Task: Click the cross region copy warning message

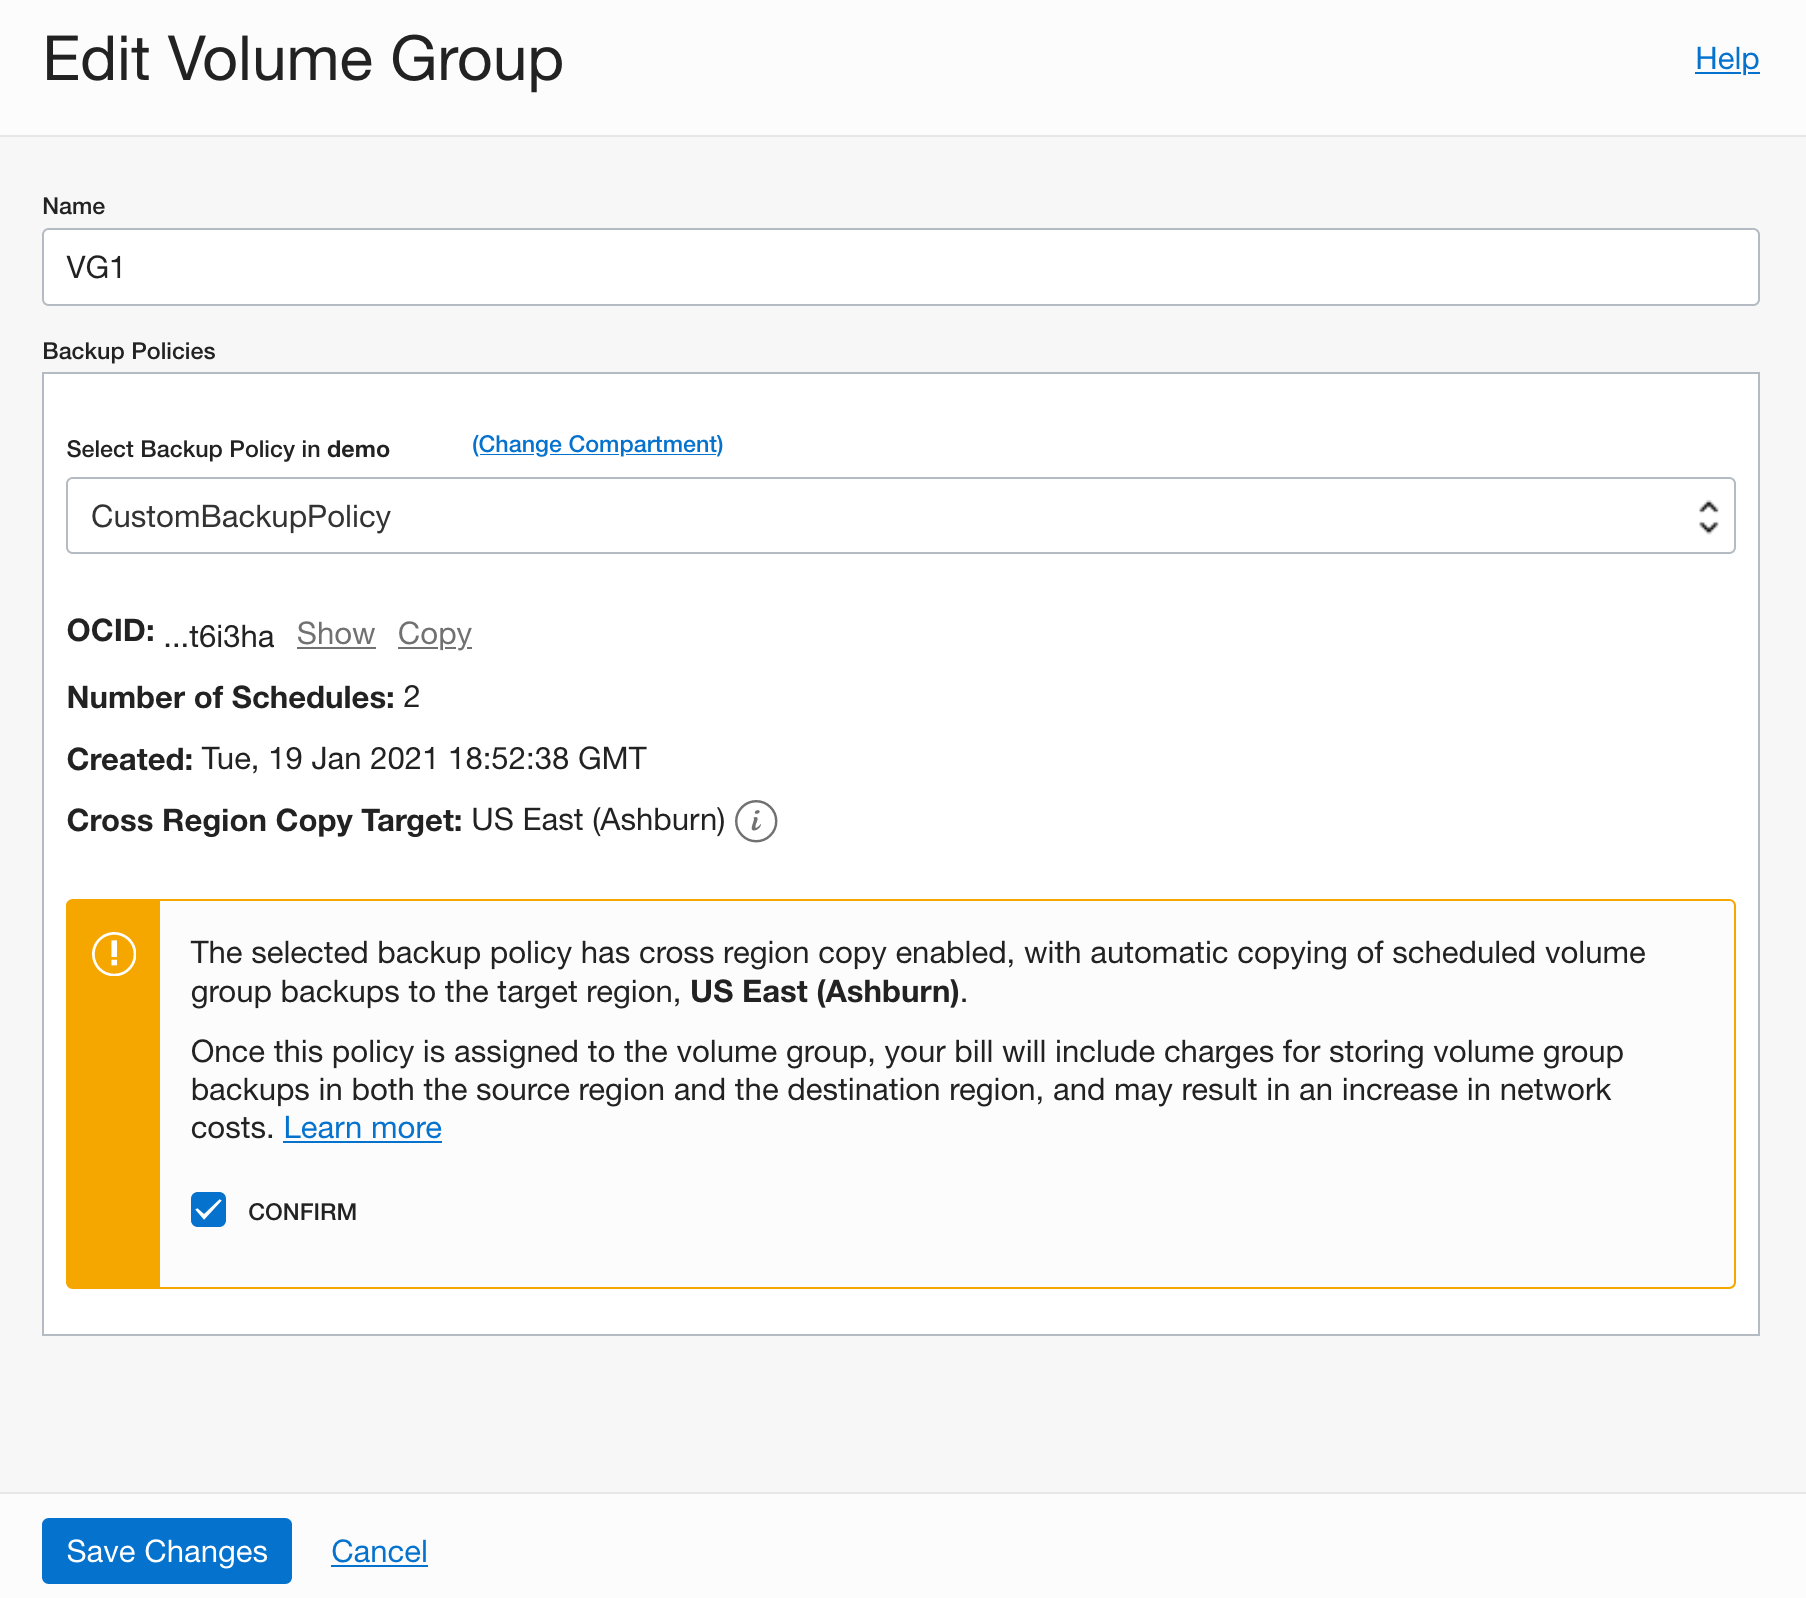Action: point(900,972)
